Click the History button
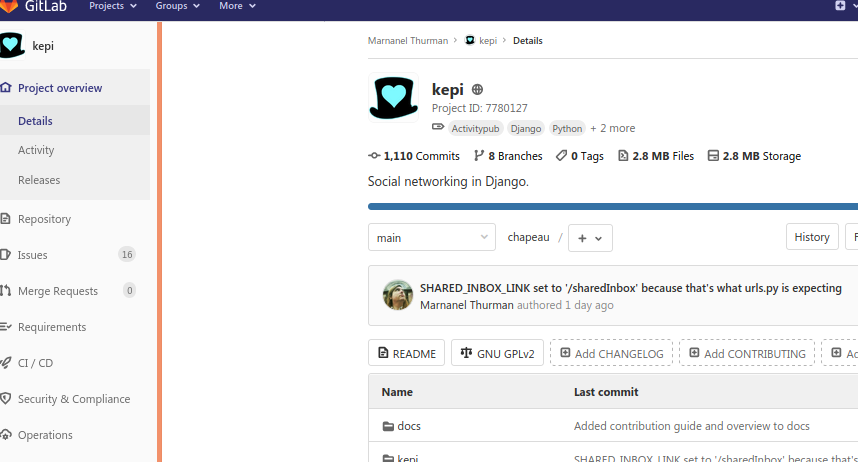This screenshot has height=462, width=858. pos(812,237)
